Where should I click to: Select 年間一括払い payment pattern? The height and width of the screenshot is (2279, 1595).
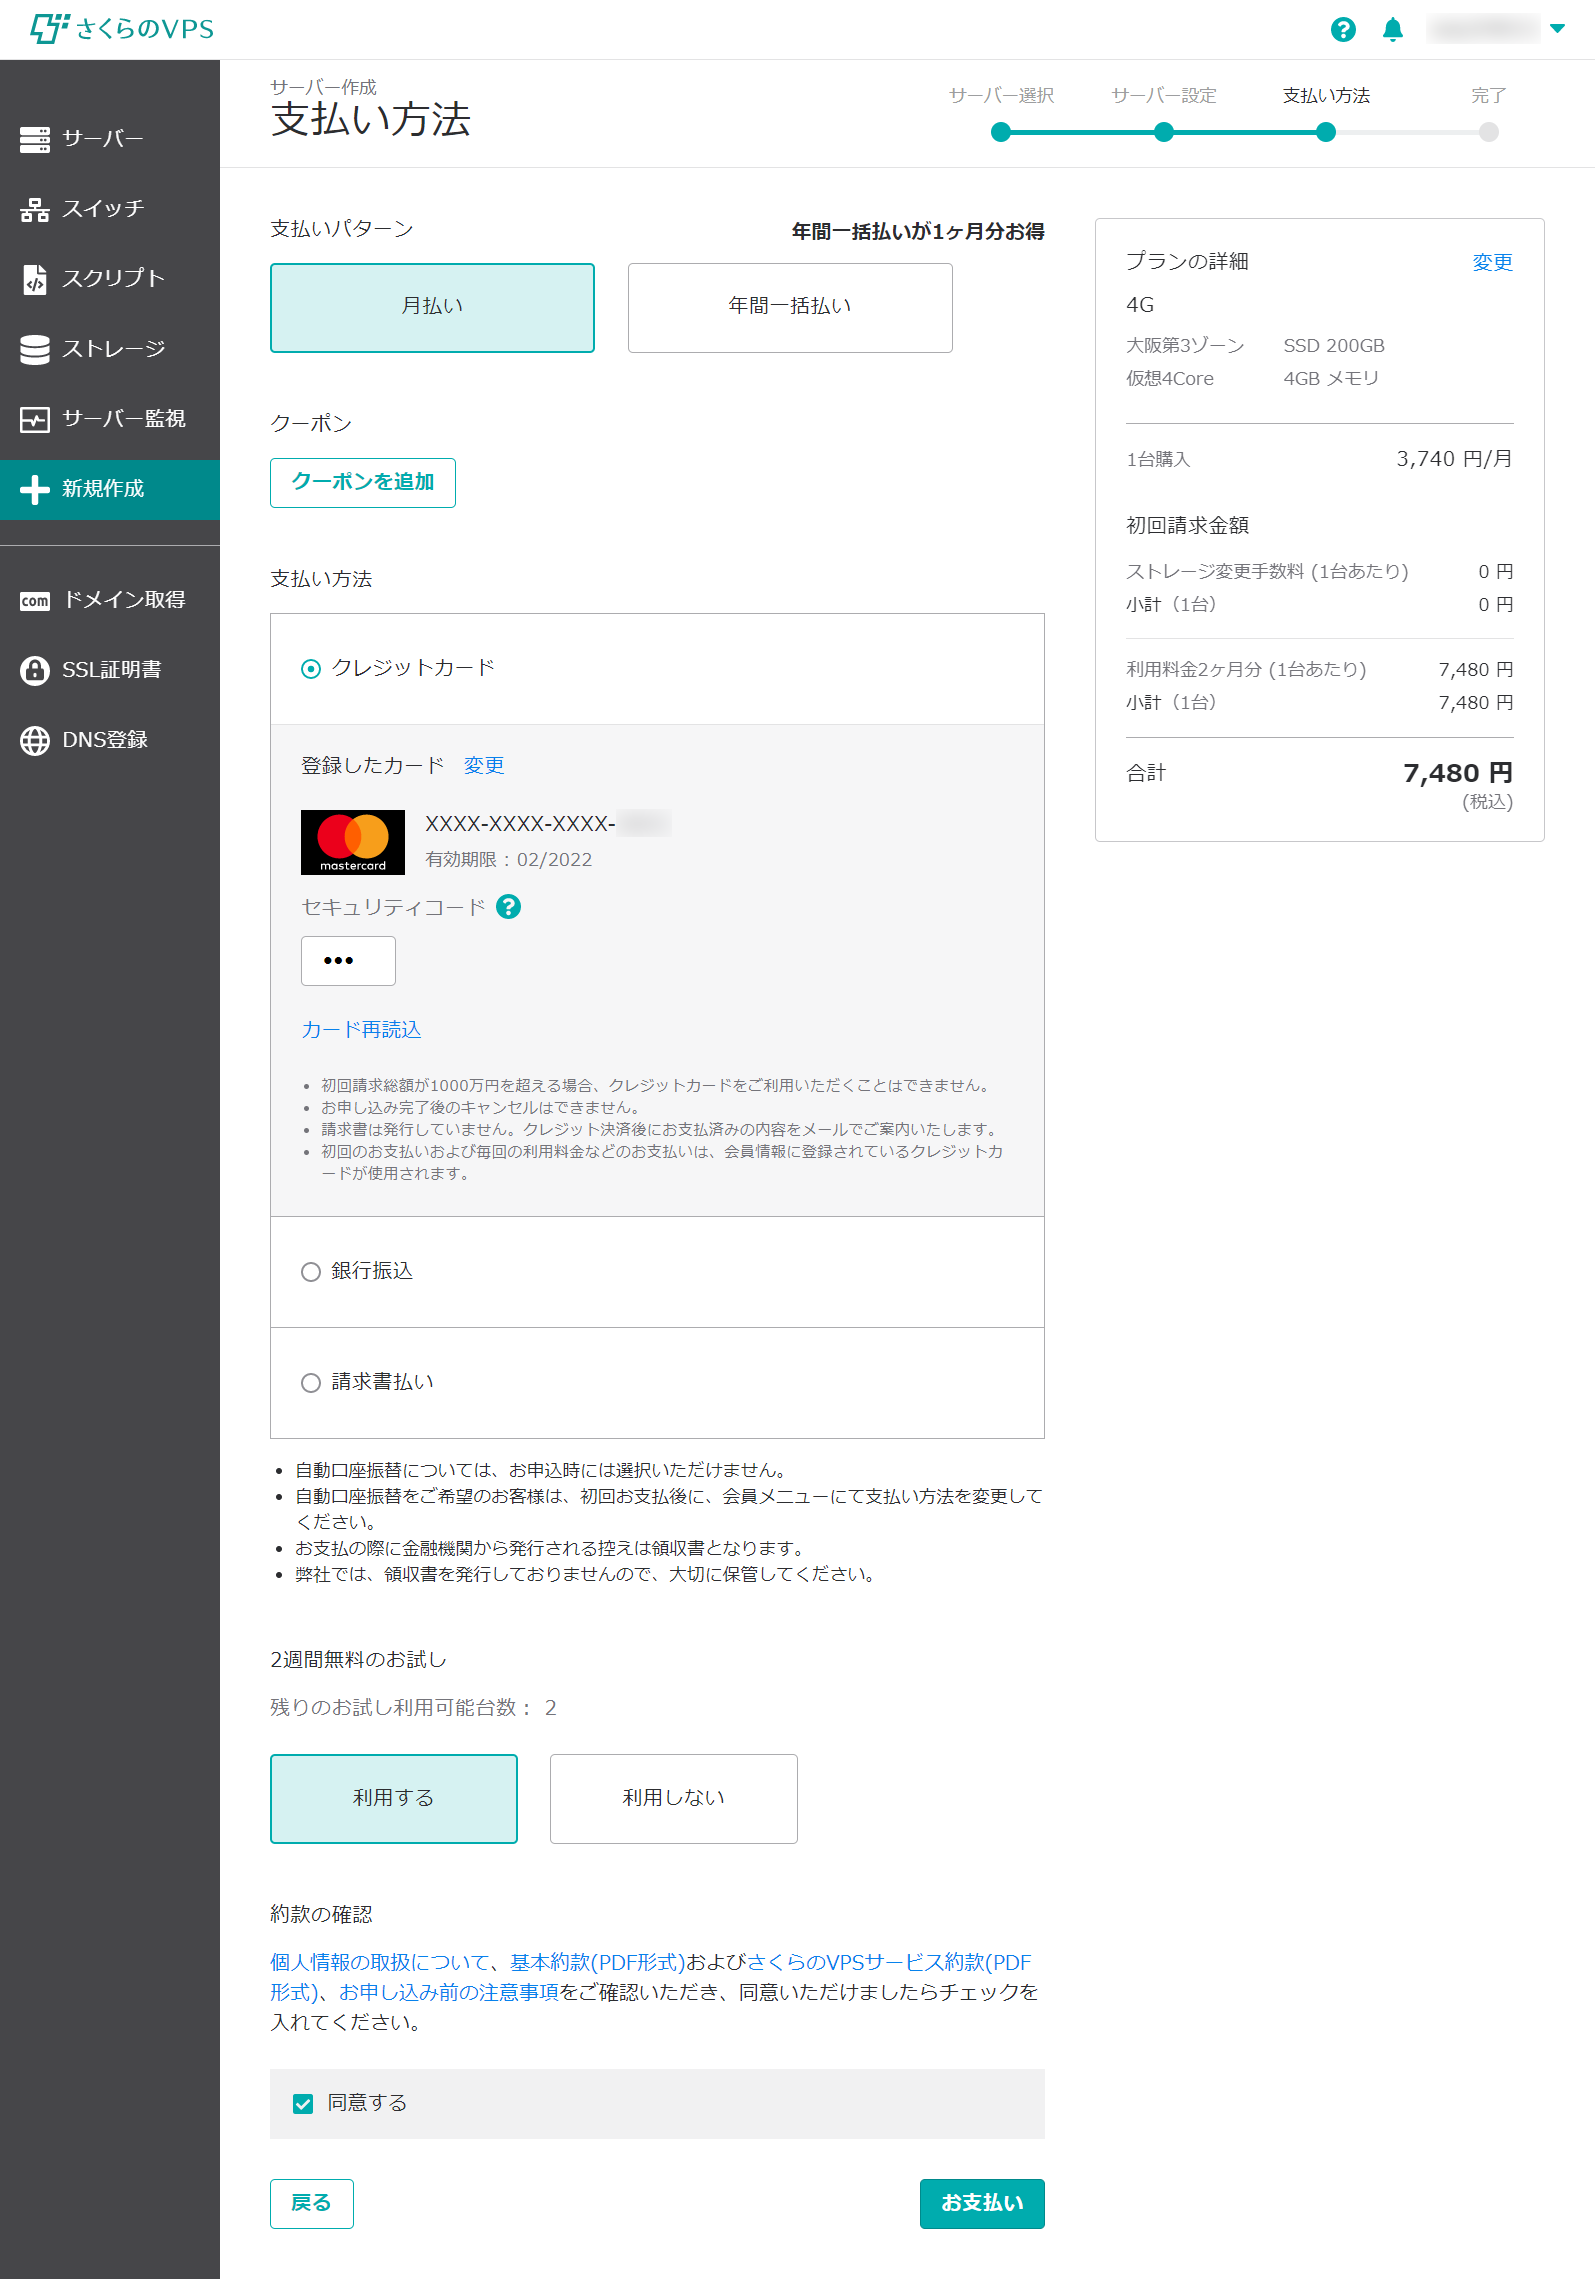tap(790, 307)
